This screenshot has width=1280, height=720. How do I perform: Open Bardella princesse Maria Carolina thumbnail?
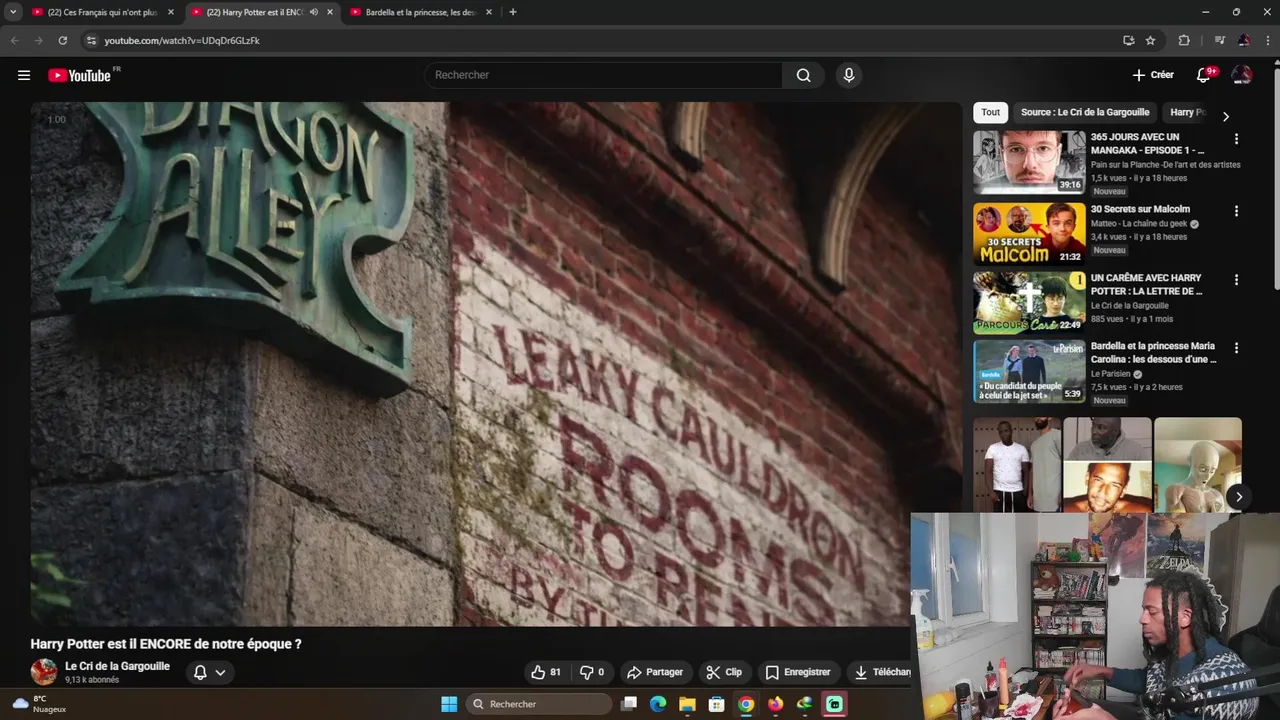(x=1029, y=371)
